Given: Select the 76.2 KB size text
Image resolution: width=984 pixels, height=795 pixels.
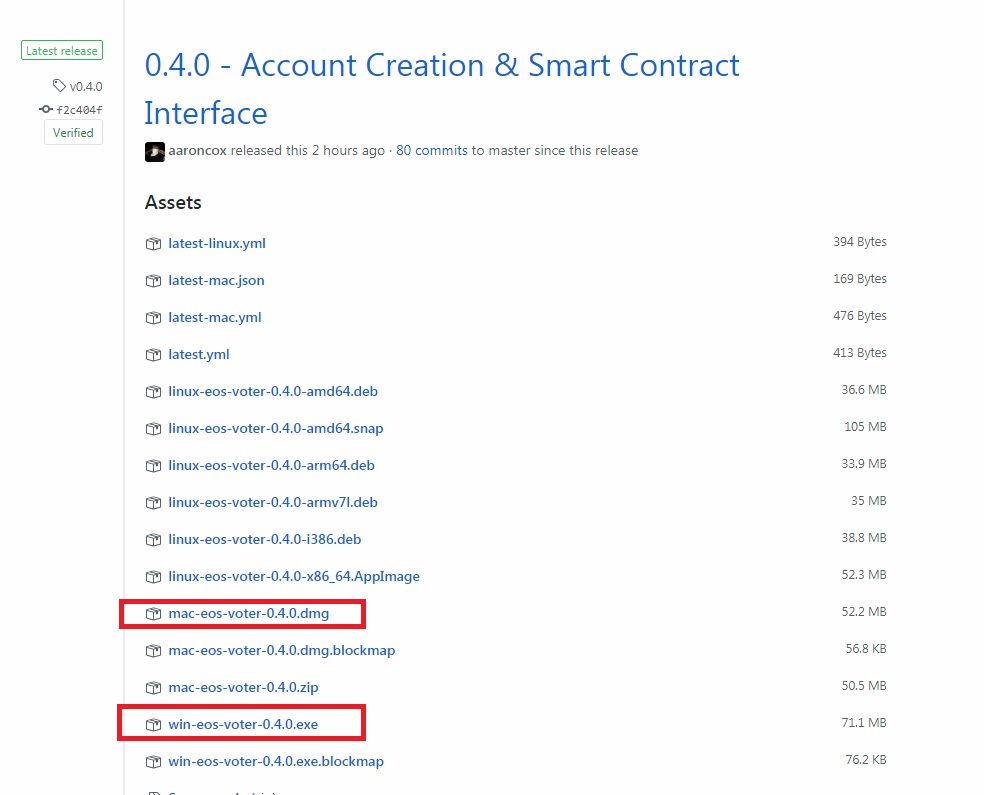Looking at the screenshot, I should click(x=866, y=760).
